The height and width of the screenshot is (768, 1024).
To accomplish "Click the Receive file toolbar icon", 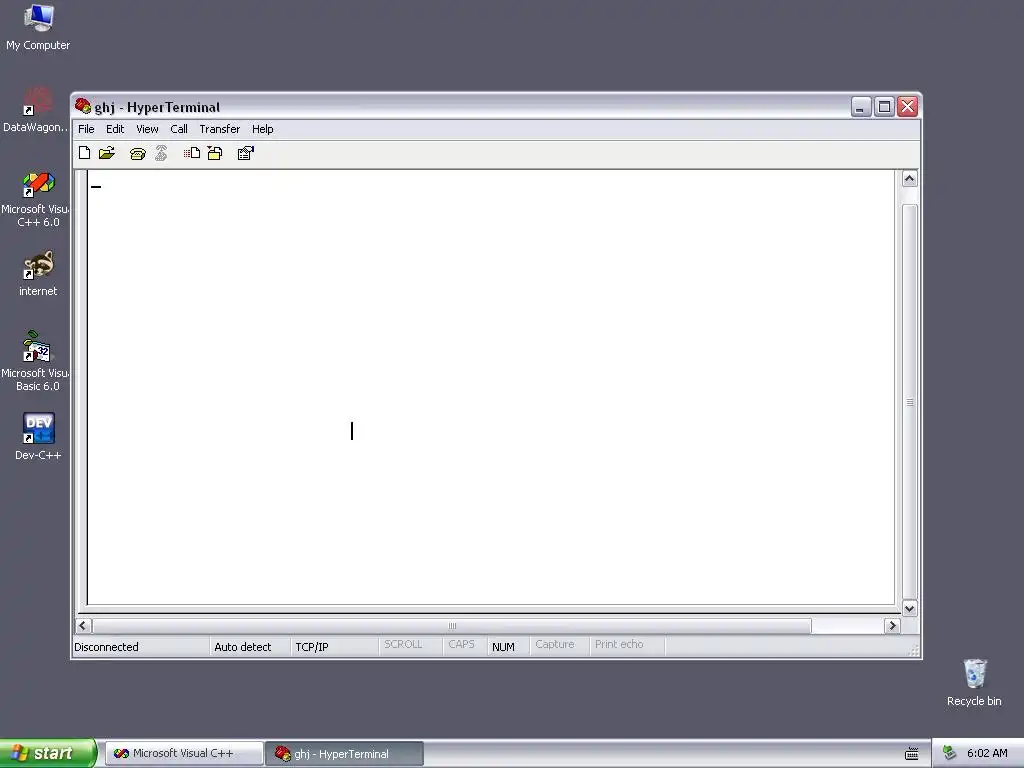I will (215, 153).
